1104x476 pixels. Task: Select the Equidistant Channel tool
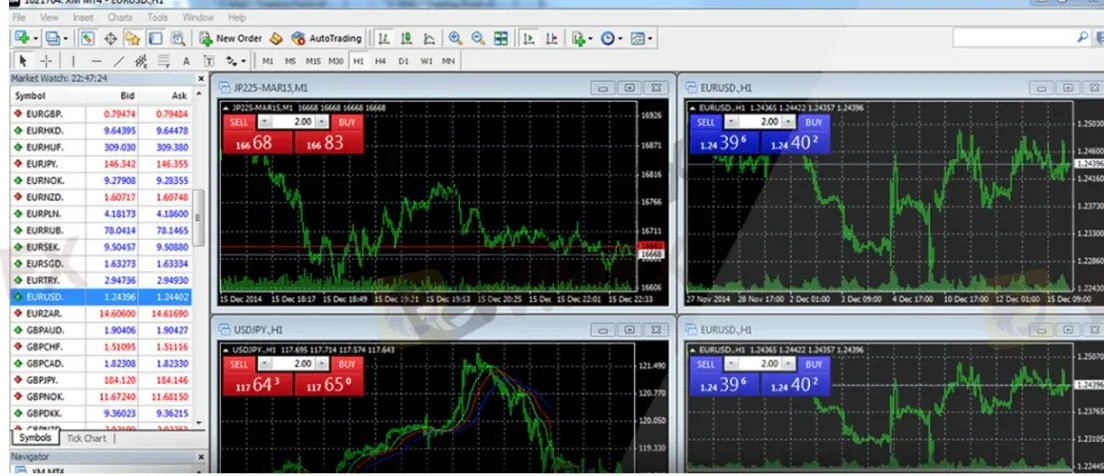tap(141, 61)
